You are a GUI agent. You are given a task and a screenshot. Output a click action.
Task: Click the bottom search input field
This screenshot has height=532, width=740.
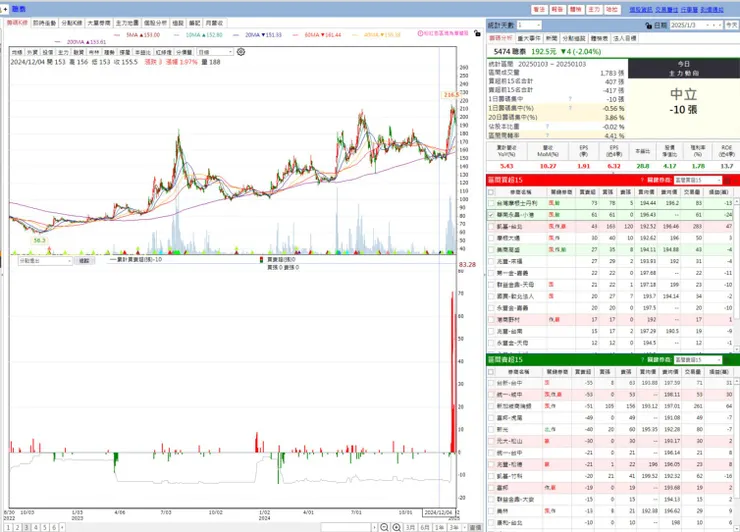[x=346, y=527]
